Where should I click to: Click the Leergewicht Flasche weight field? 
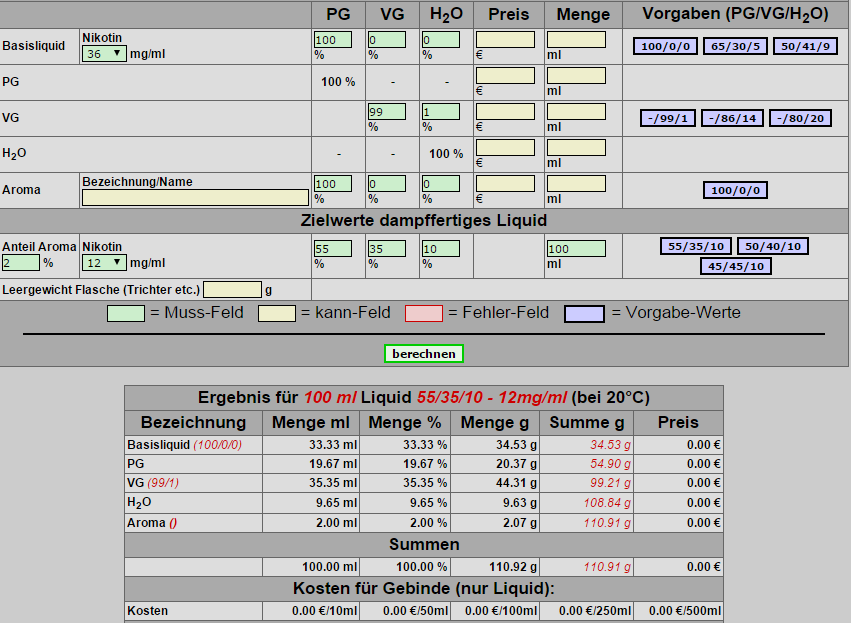232,290
